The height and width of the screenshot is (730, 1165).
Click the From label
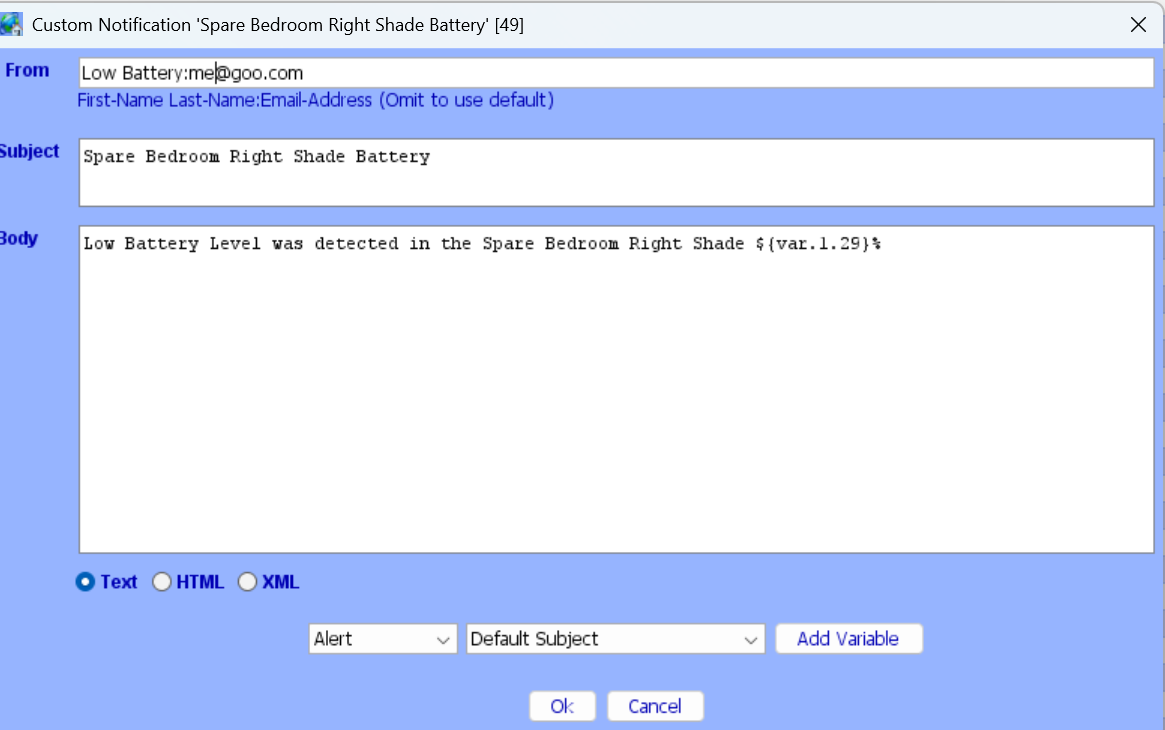(27, 71)
